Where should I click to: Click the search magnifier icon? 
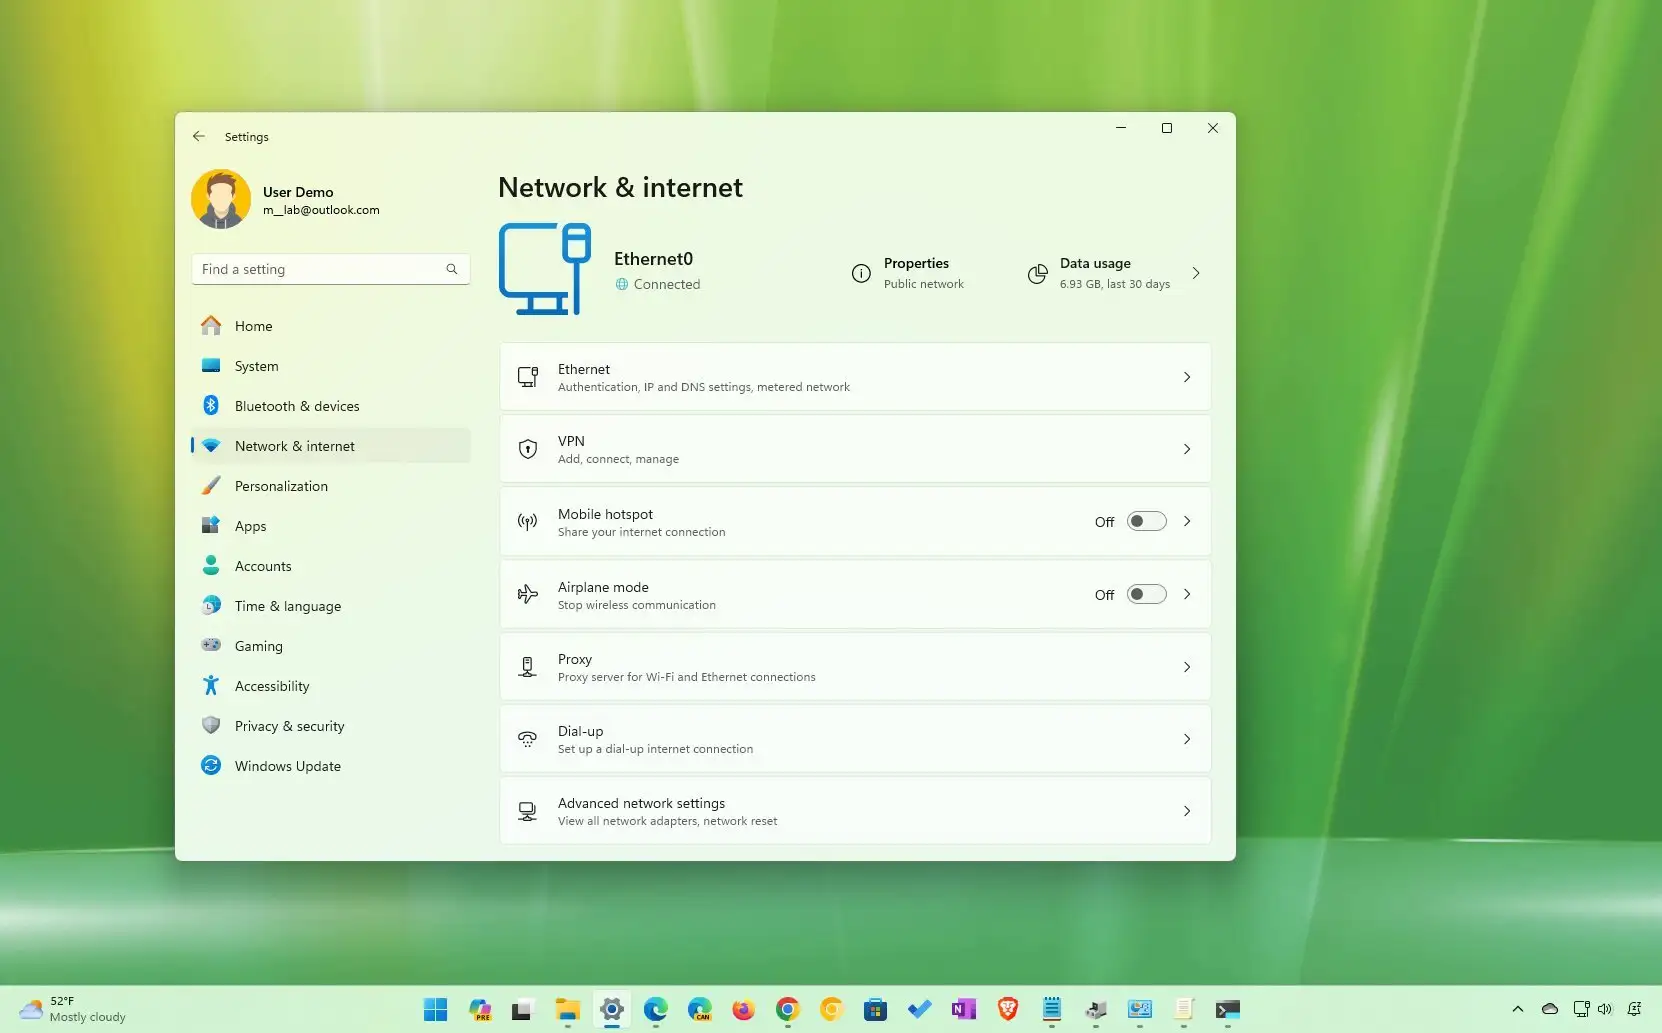point(452,269)
